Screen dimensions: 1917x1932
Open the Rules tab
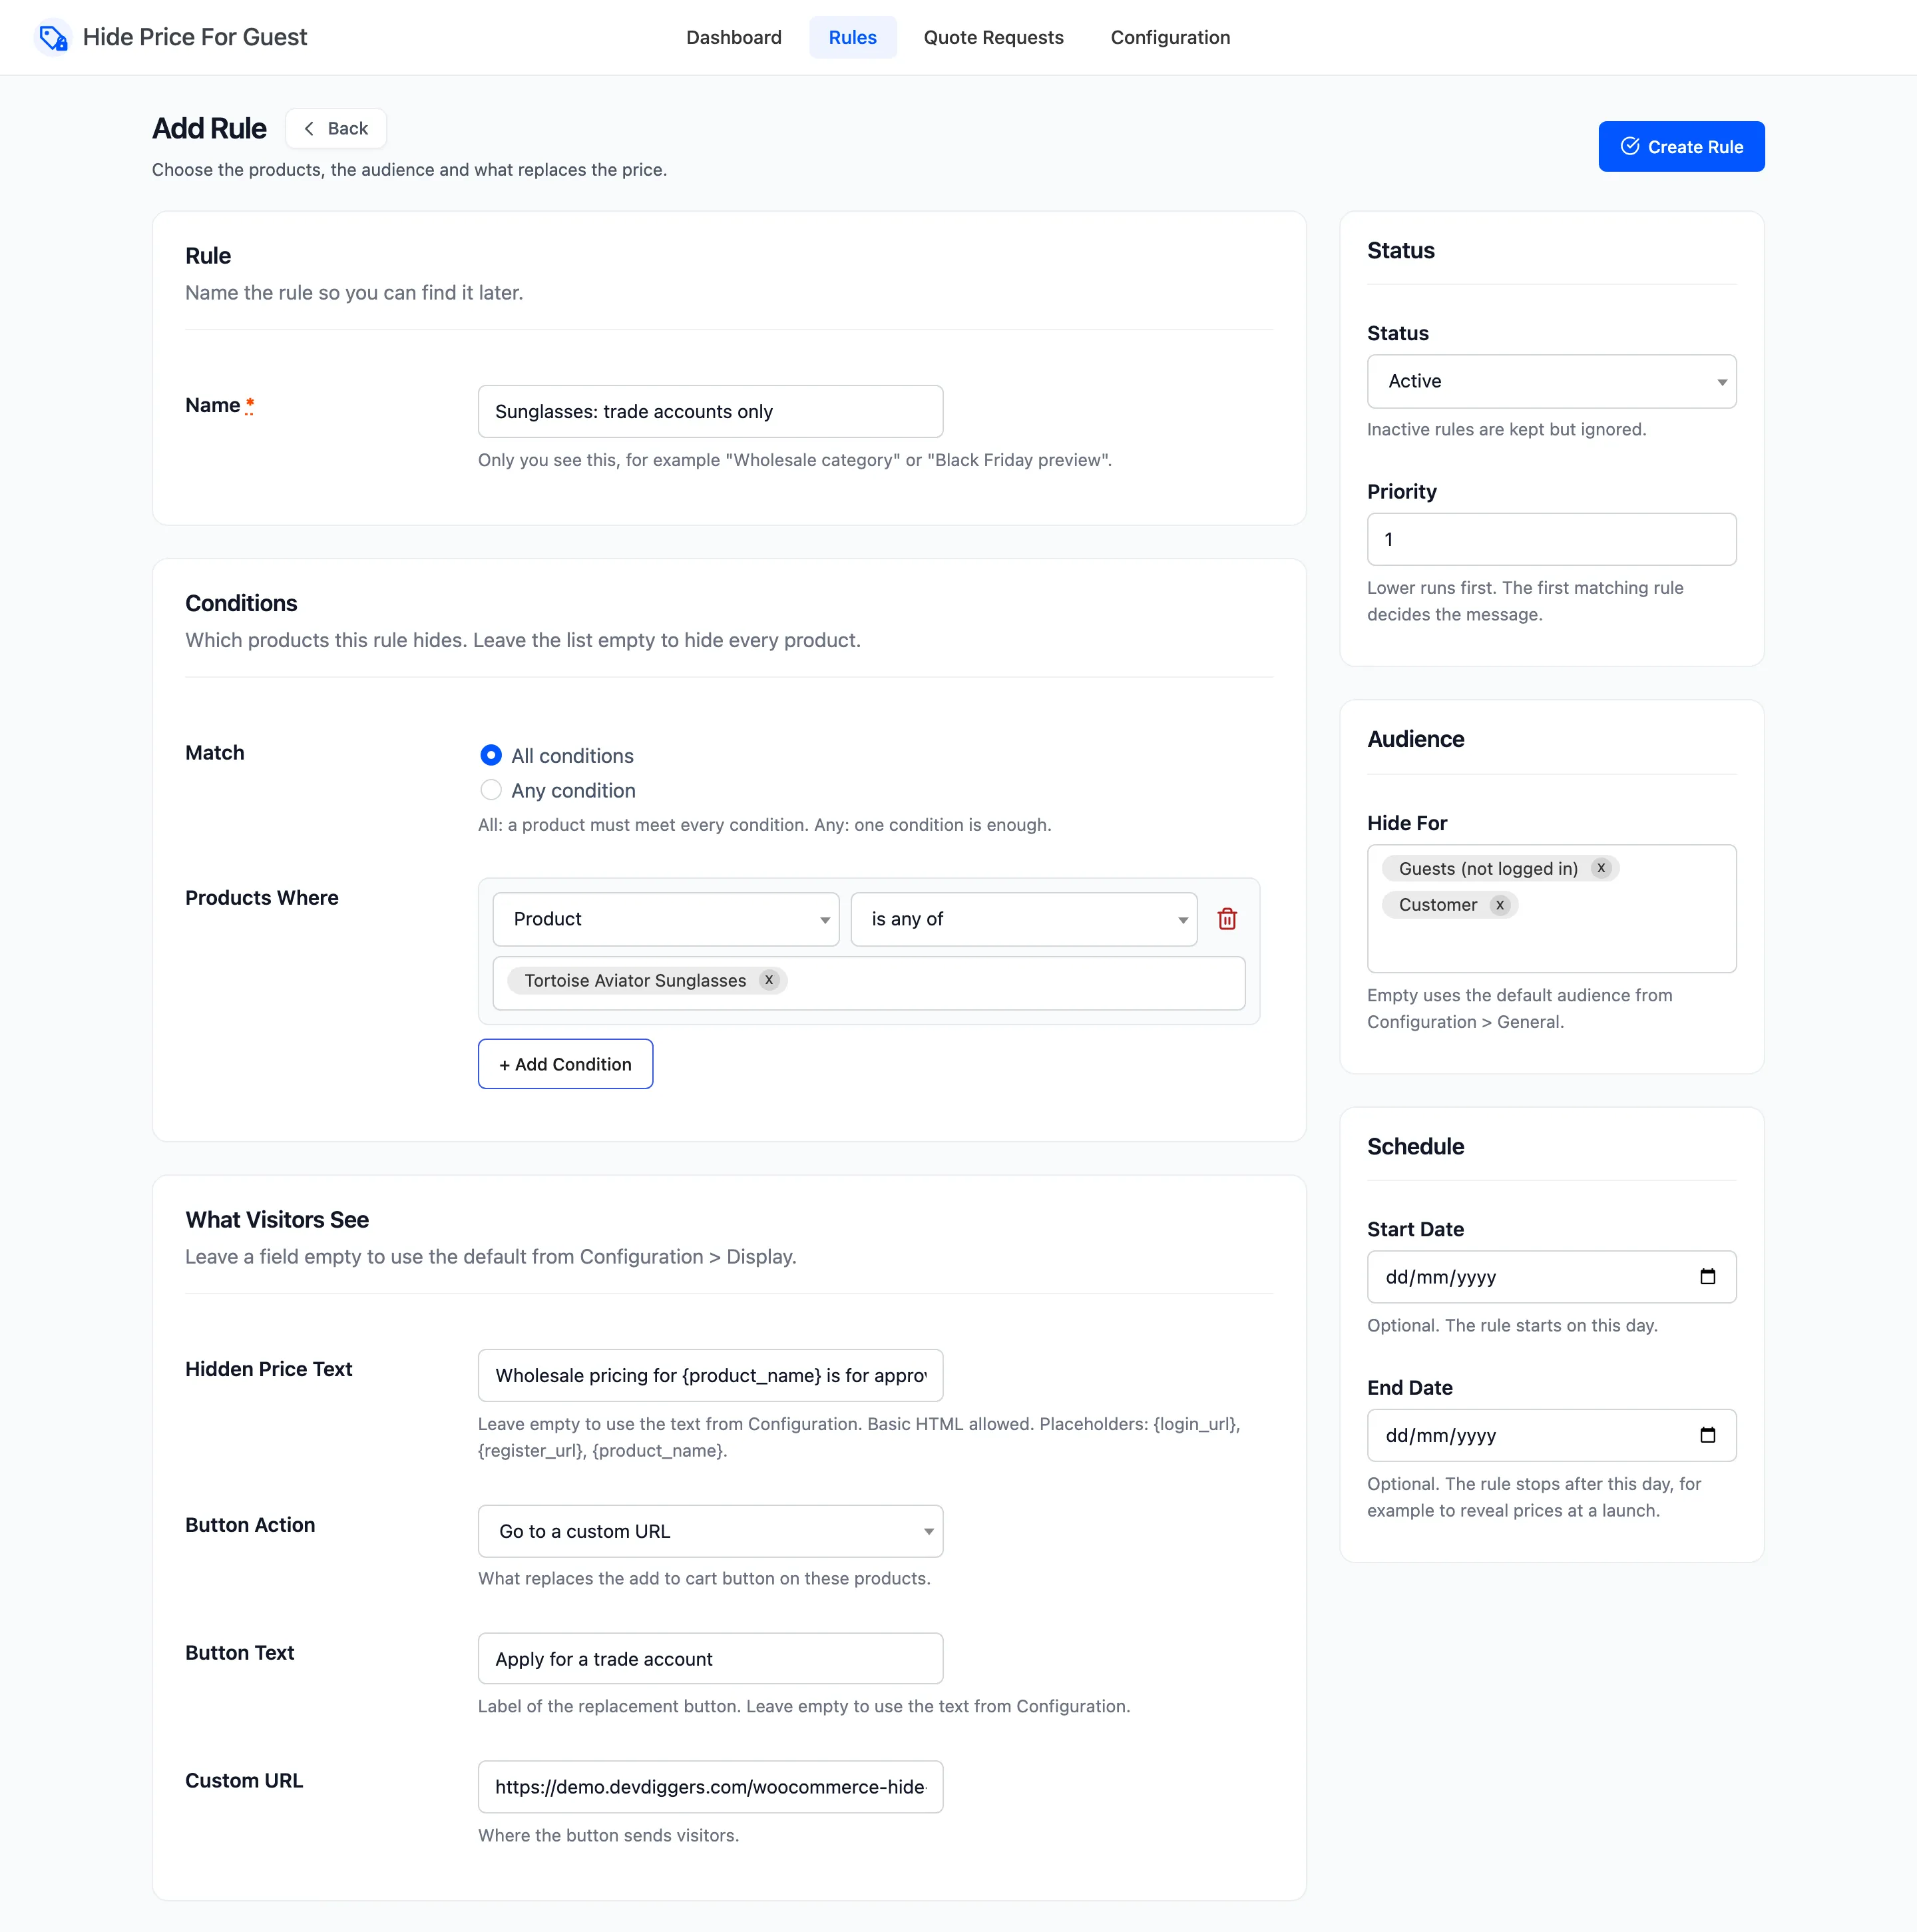(x=853, y=38)
